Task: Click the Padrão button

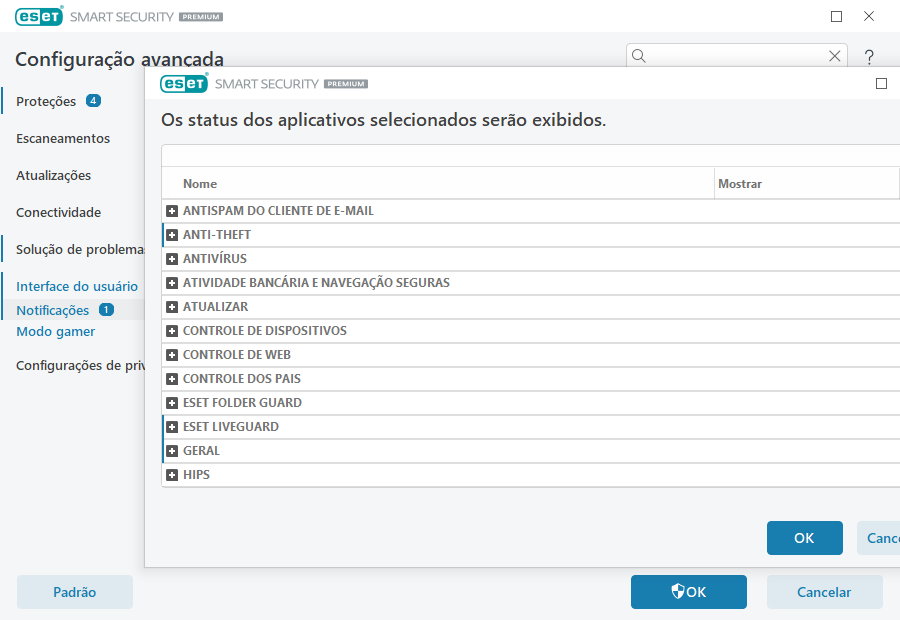Action: click(74, 592)
